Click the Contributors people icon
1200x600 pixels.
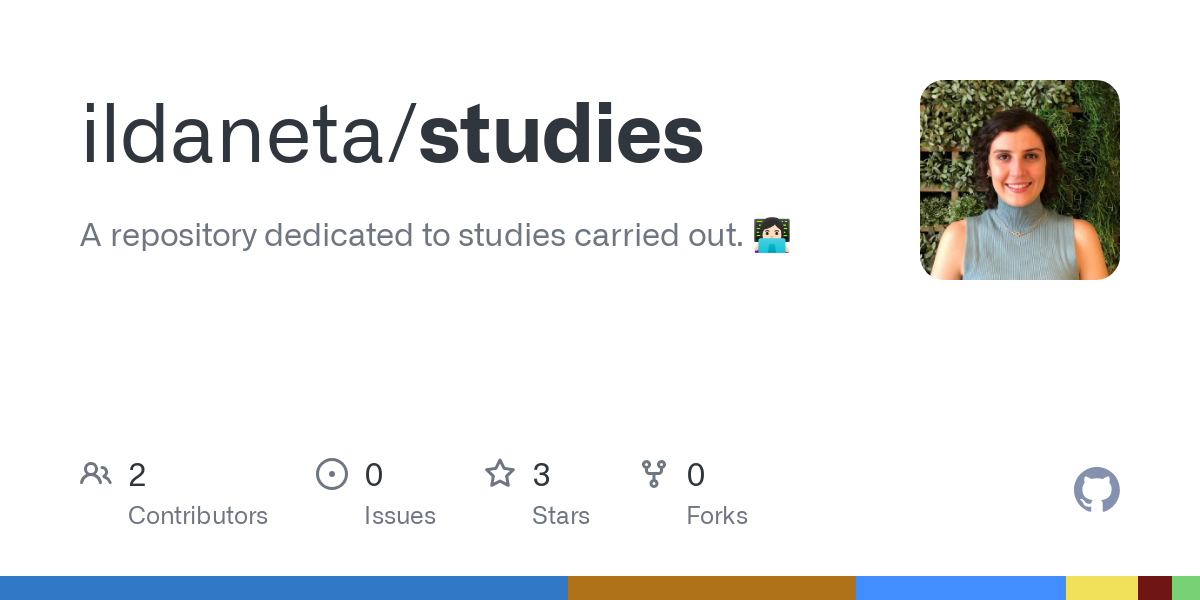pos(96,474)
